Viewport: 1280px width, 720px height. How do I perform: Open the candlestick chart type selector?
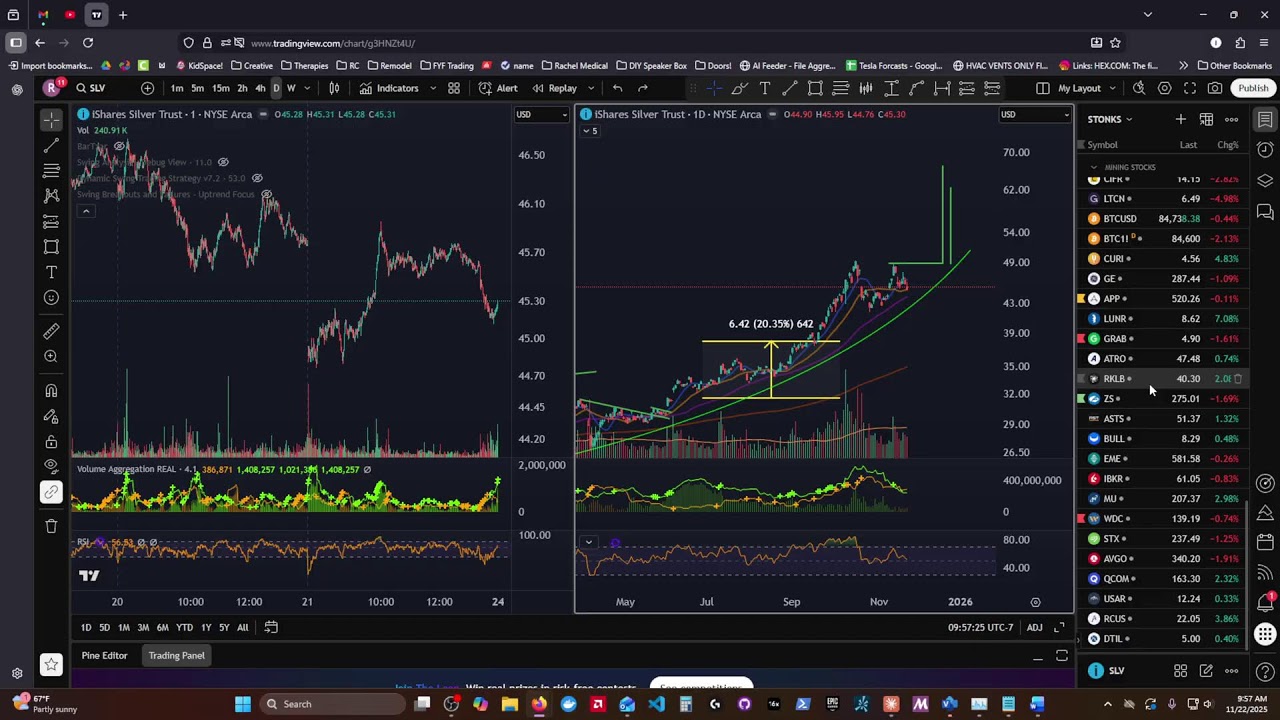[334, 88]
